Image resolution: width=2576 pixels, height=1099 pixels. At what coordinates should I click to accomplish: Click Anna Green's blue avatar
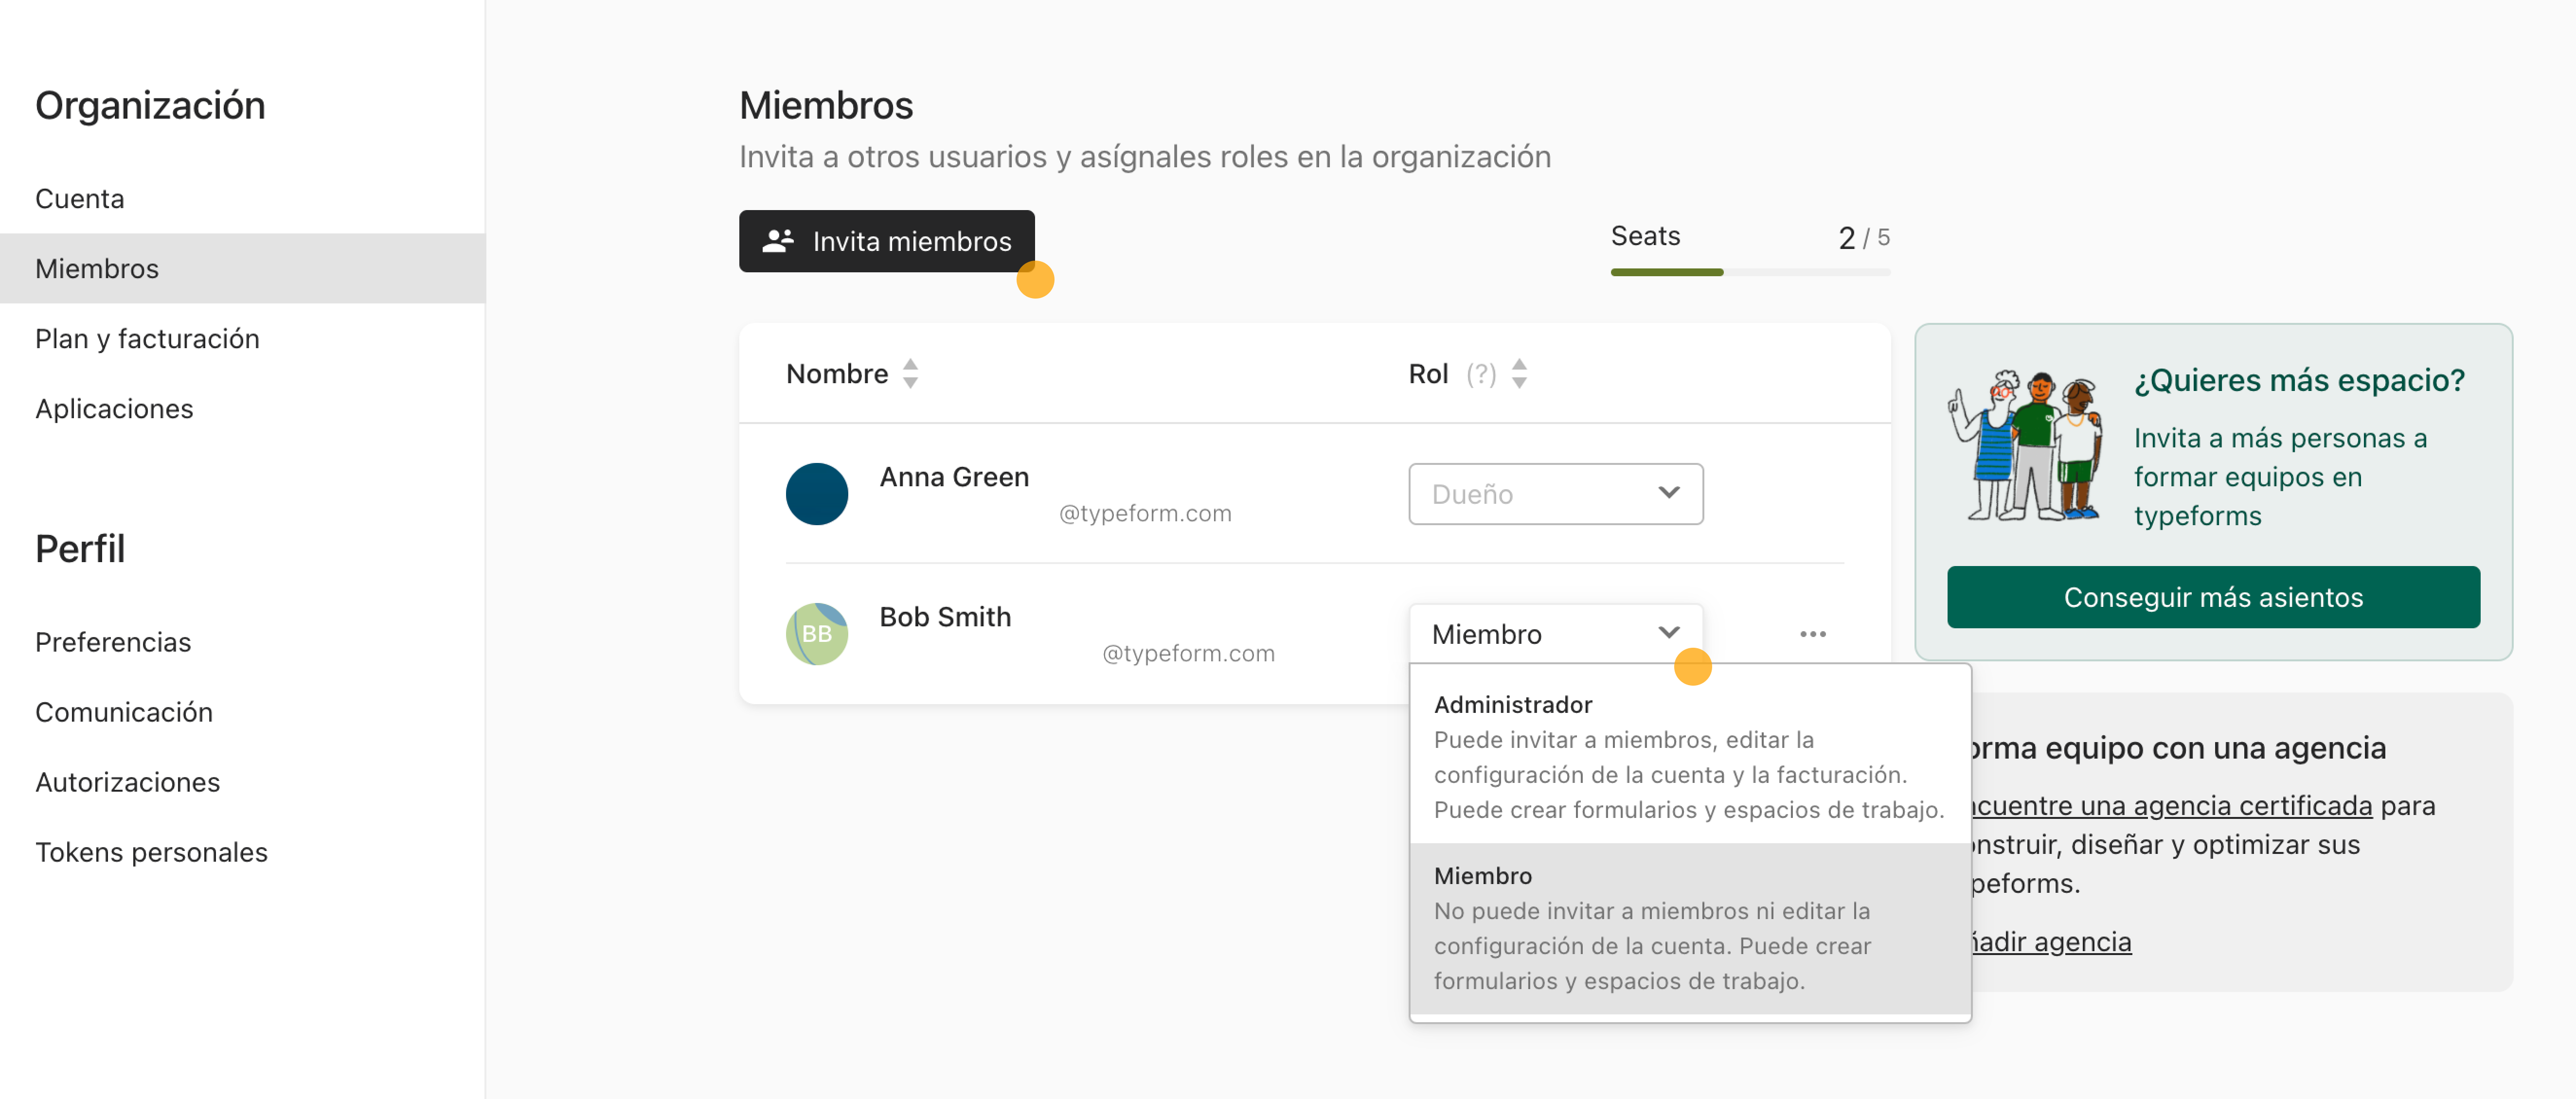816,493
